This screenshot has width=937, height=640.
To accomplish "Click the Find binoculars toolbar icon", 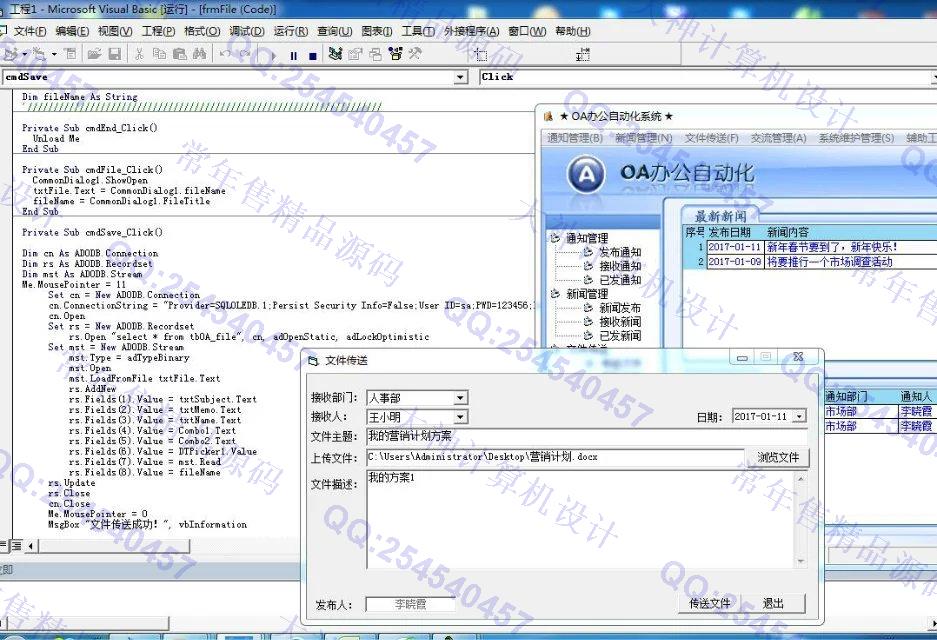I will pyautogui.click(x=198, y=54).
